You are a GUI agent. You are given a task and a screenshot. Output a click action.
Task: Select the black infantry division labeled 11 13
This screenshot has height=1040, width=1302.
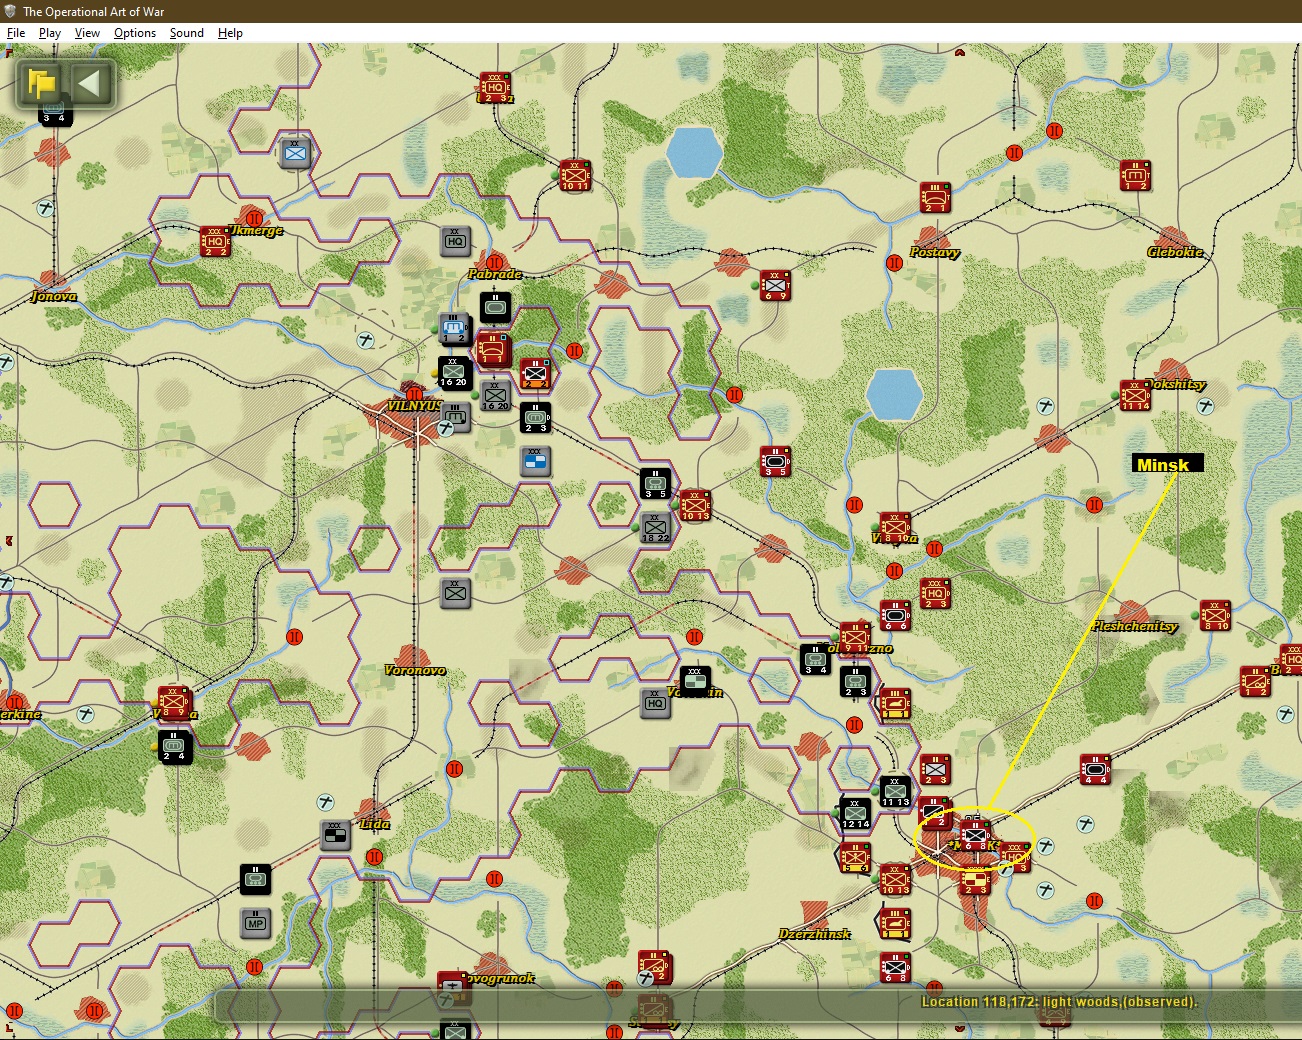(x=895, y=791)
